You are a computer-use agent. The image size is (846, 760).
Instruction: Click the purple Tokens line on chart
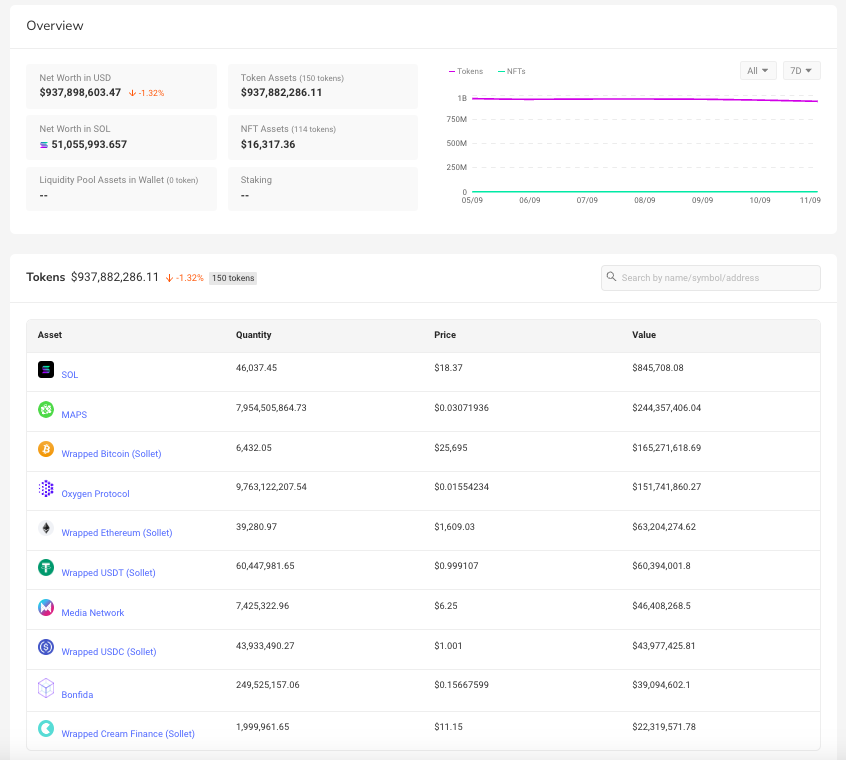click(640, 99)
